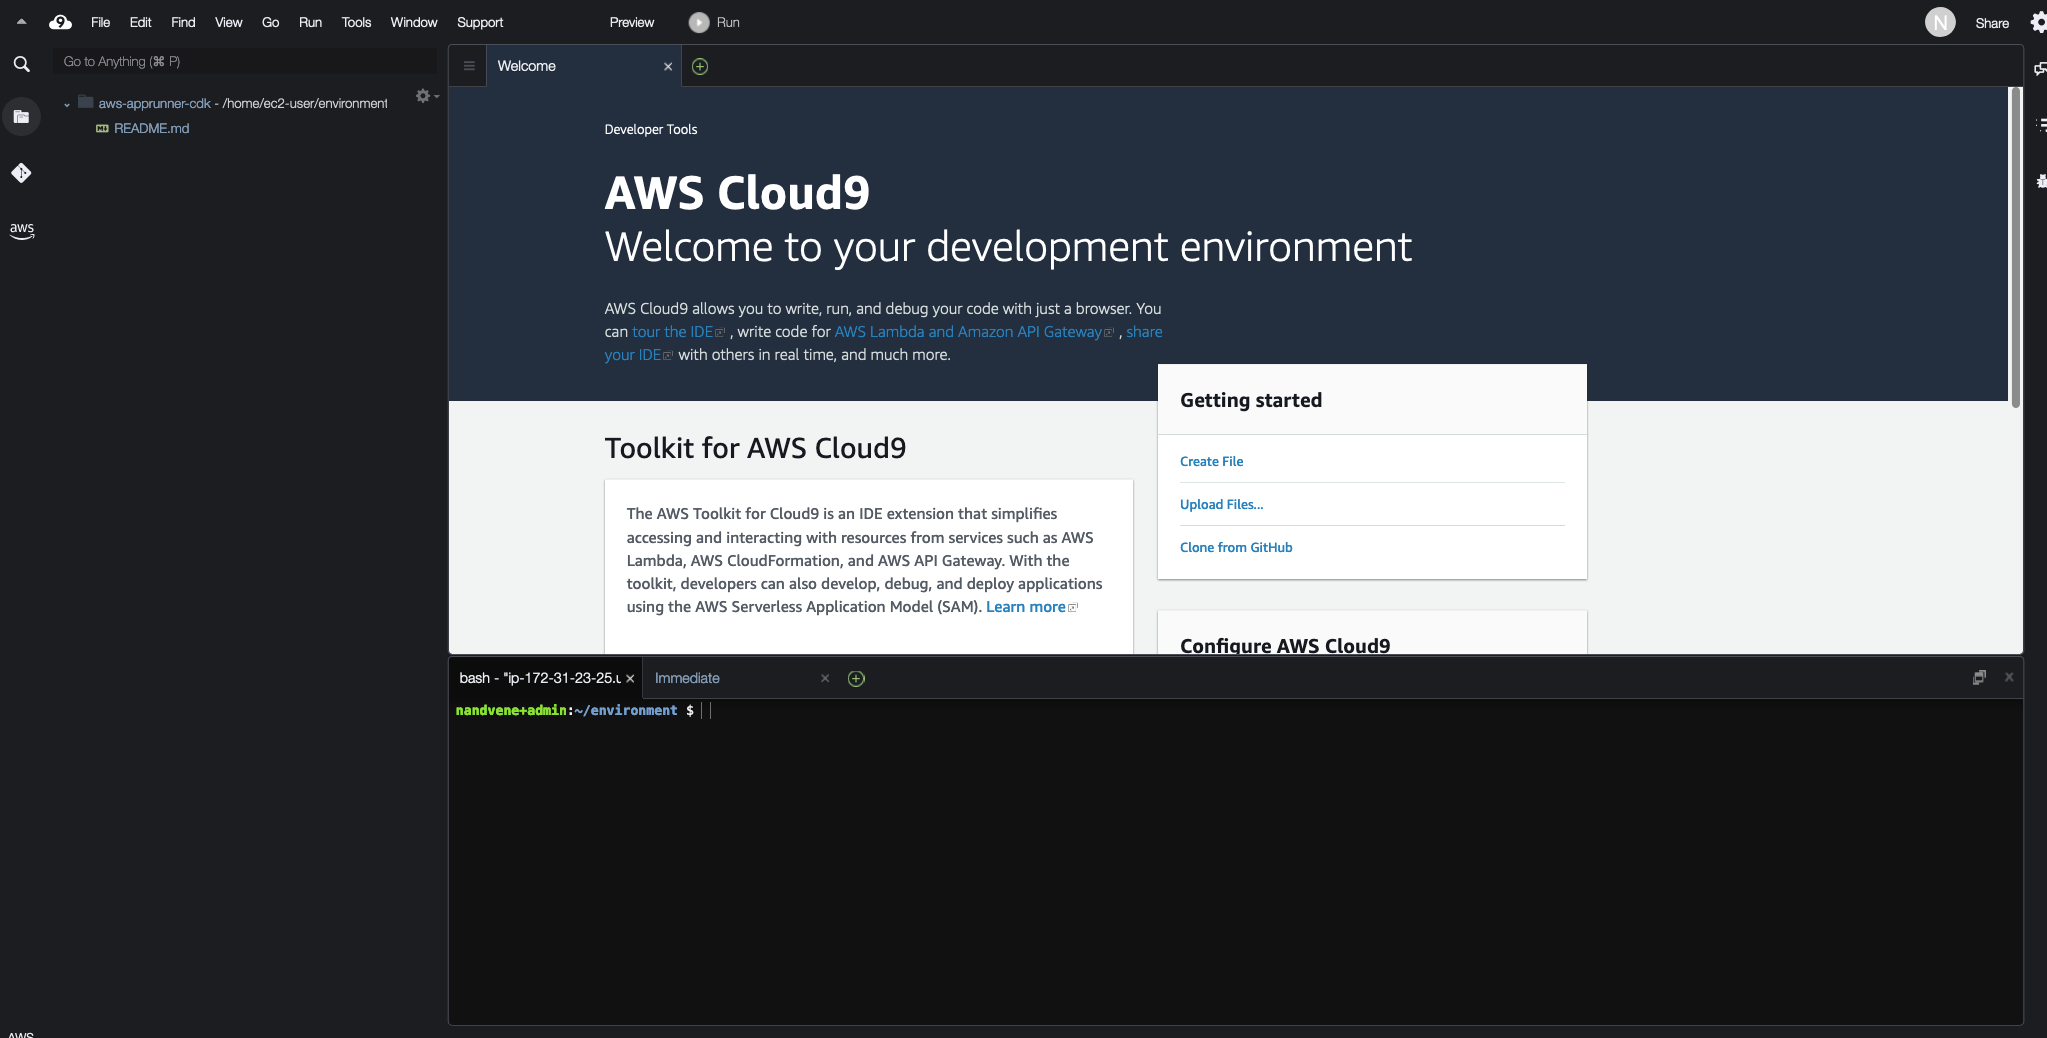The width and height of the screenshot is (2047, 1038).
Task: Open the tour the IDE link
Action: tap(678, 332)
